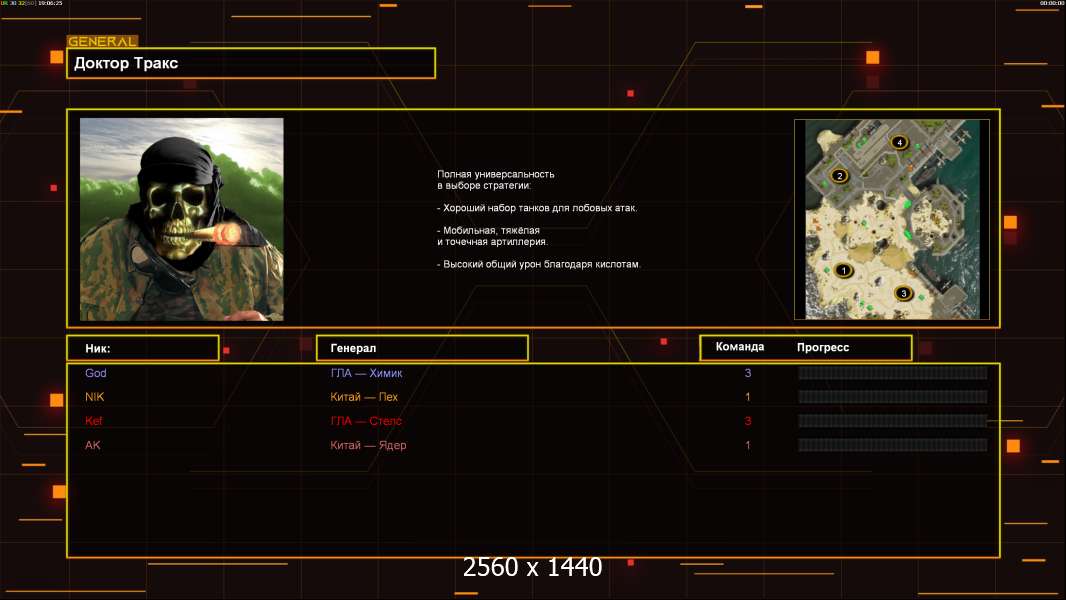
Task: Click the Генерал column header
Action: point(421,348)
